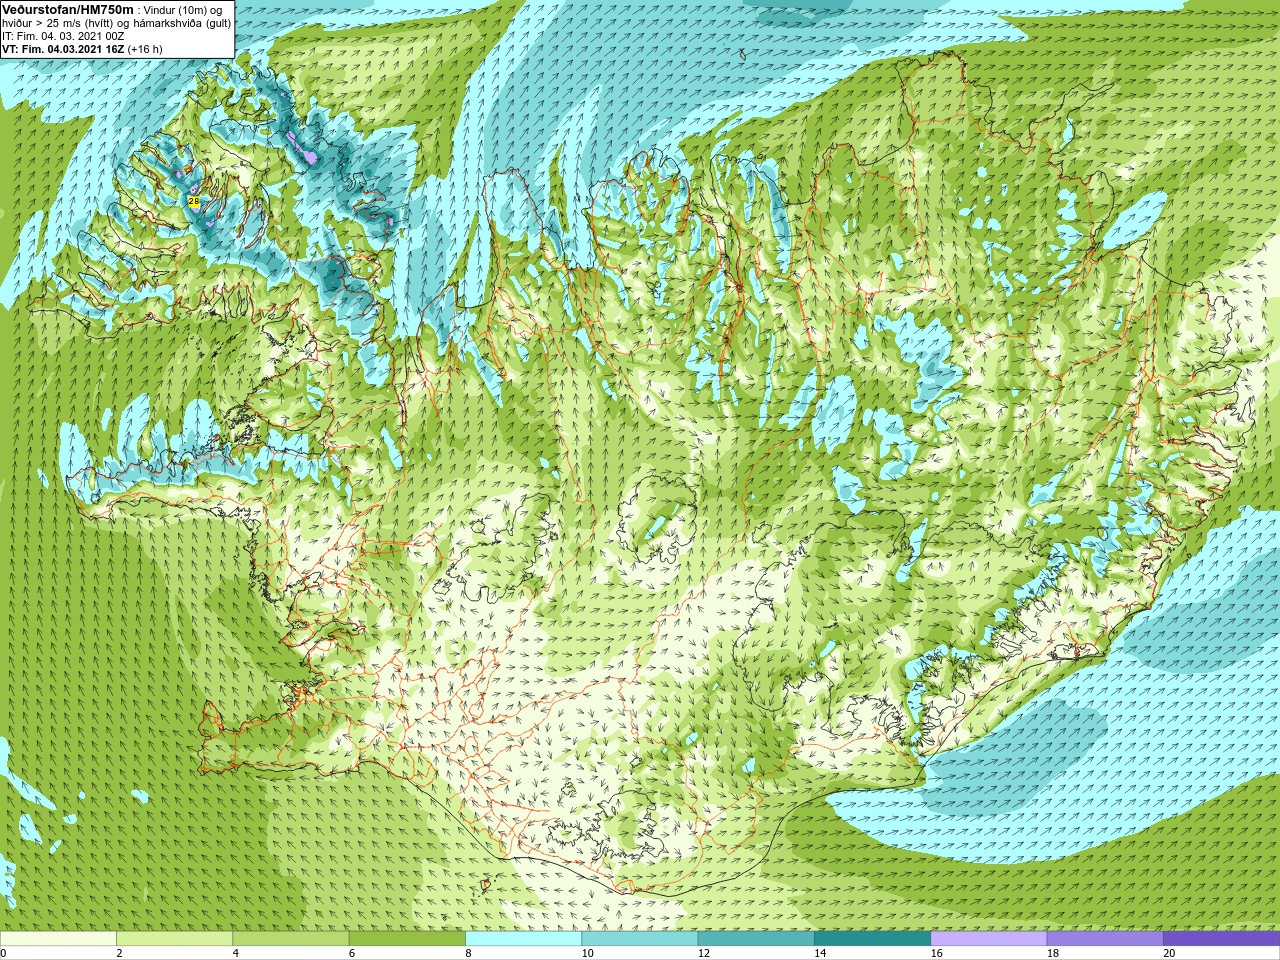The height and width of the screenshot is (960, 1280).
Task: Click the scale label '18'
Action: coord(1053,953)
